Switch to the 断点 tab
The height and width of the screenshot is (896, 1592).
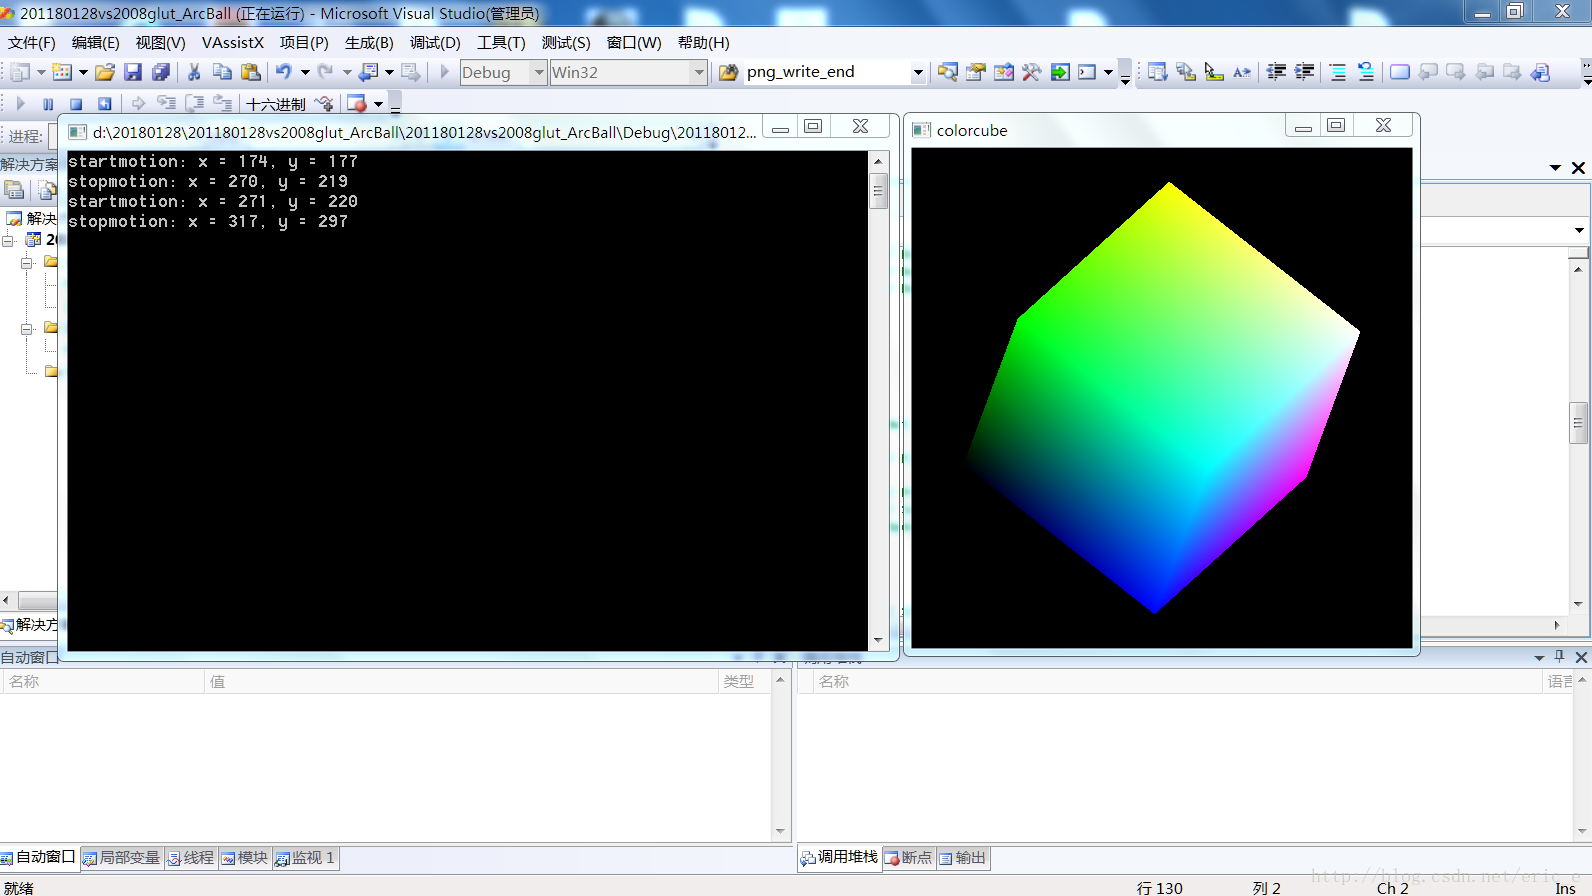tap(909, 858)
